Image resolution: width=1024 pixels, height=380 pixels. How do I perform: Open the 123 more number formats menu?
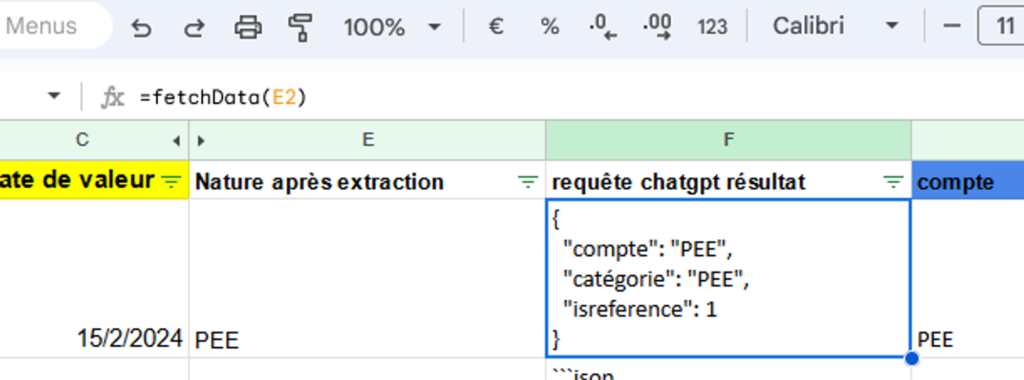coord(712,27)
